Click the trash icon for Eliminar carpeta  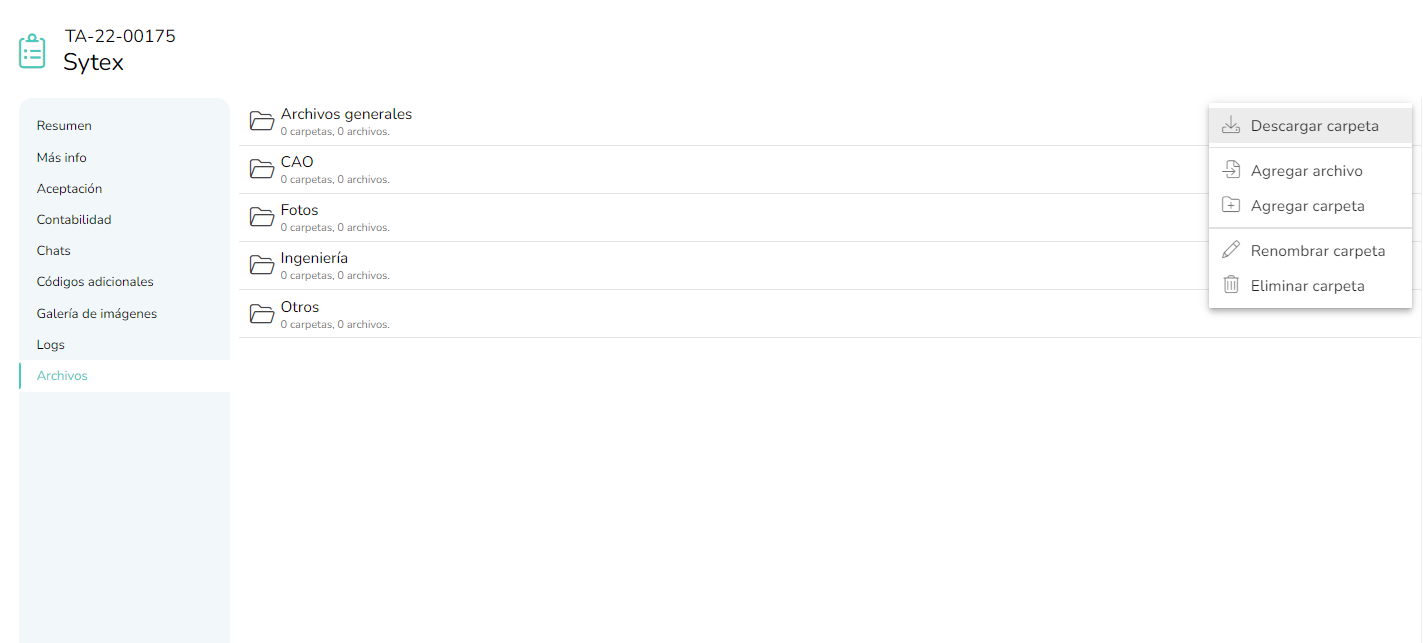click(1231, 285)
